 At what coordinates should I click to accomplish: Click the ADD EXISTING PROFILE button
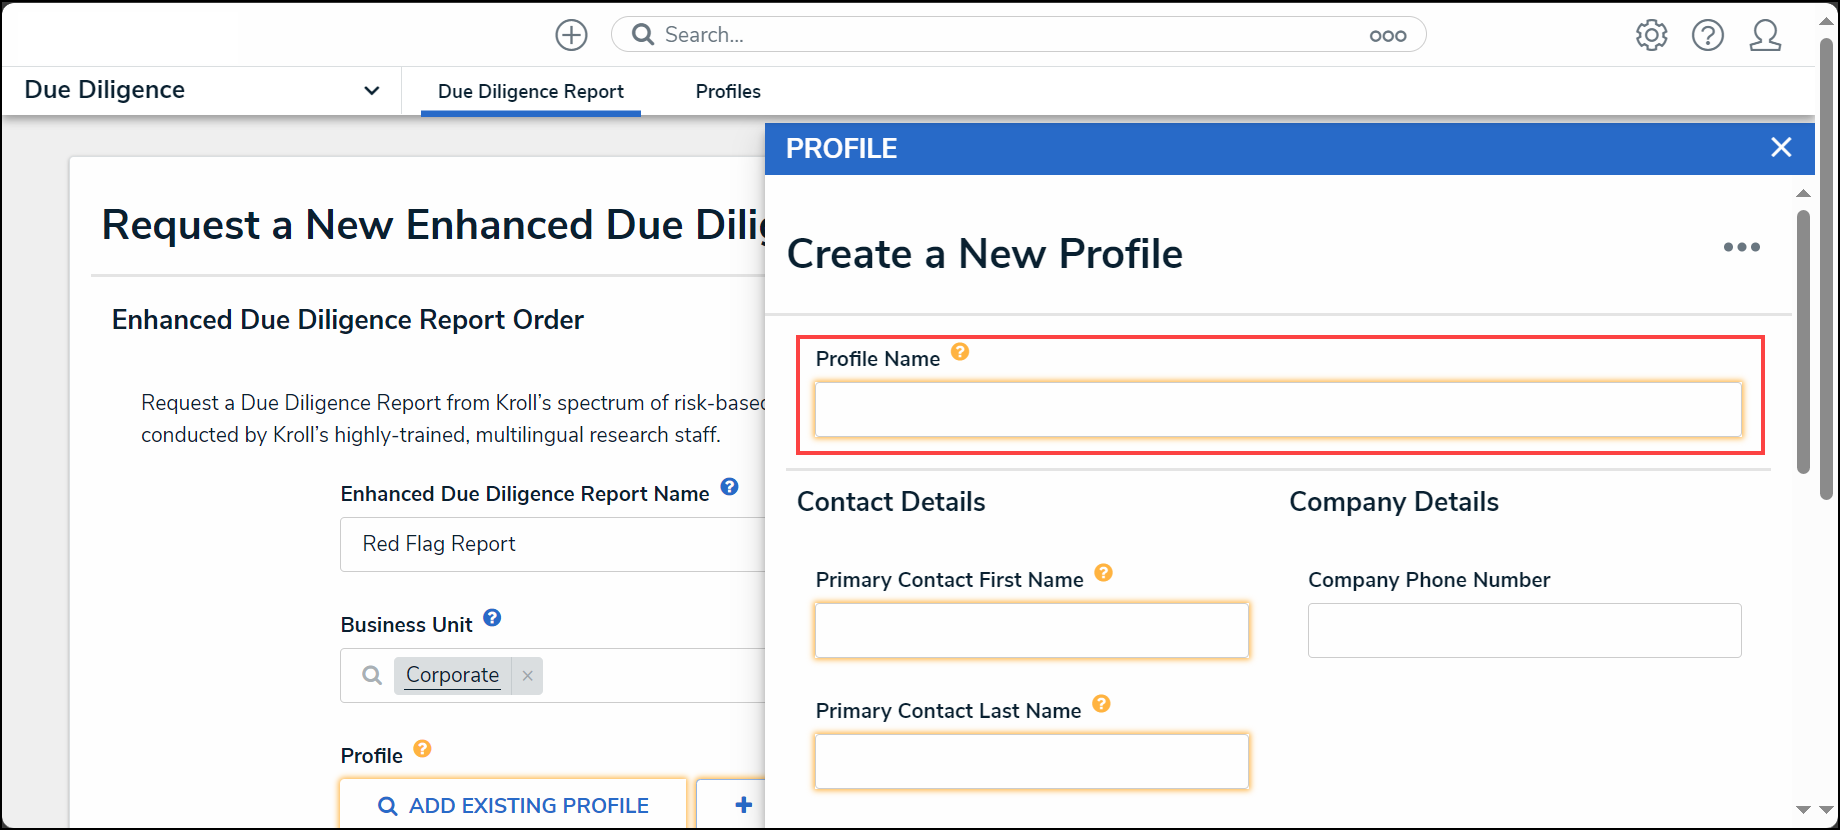point(513,805)
